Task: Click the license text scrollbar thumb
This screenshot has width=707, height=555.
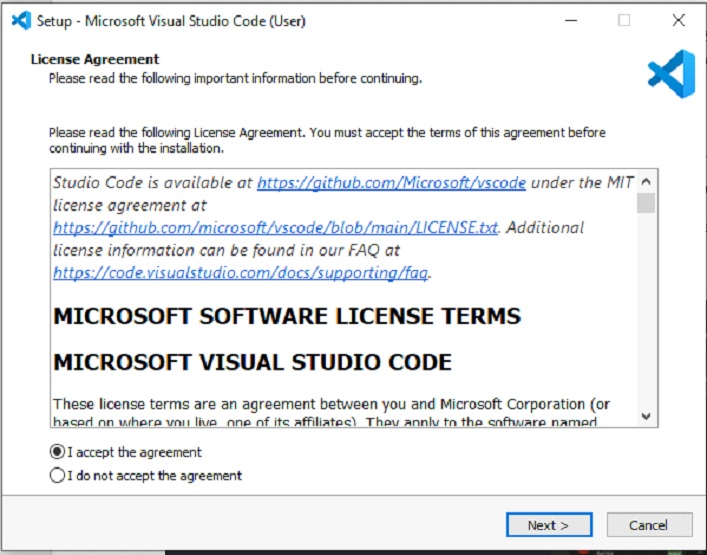Action: click(646, 202)
